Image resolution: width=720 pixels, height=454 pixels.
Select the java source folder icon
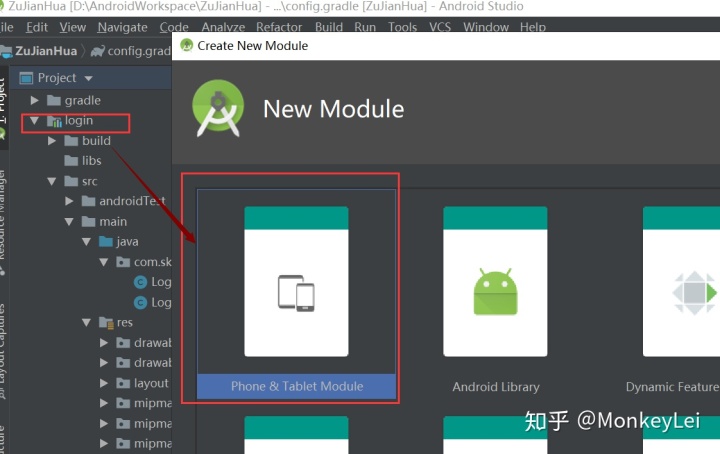(x=106, y=241)
